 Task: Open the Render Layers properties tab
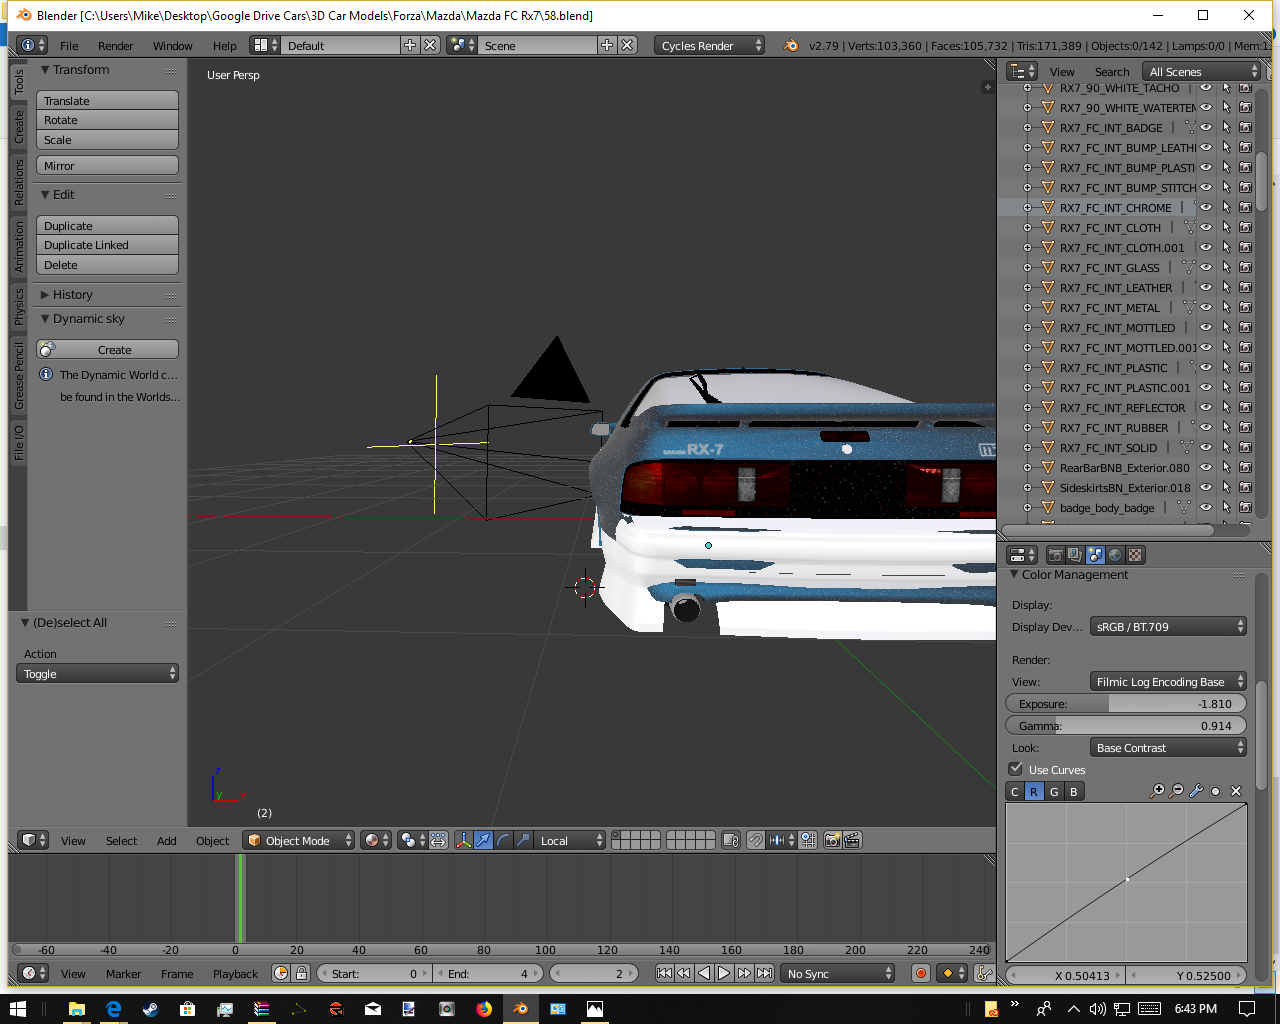1075,555
